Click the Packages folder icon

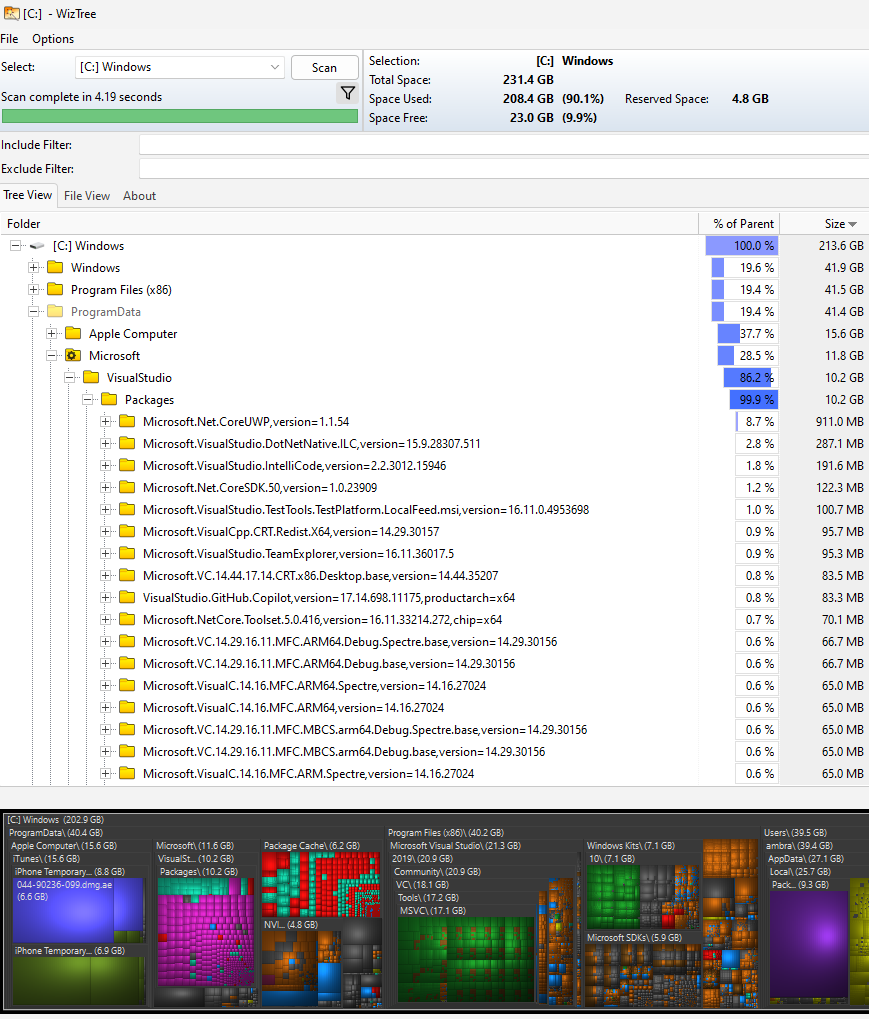(x=109, y=400)
